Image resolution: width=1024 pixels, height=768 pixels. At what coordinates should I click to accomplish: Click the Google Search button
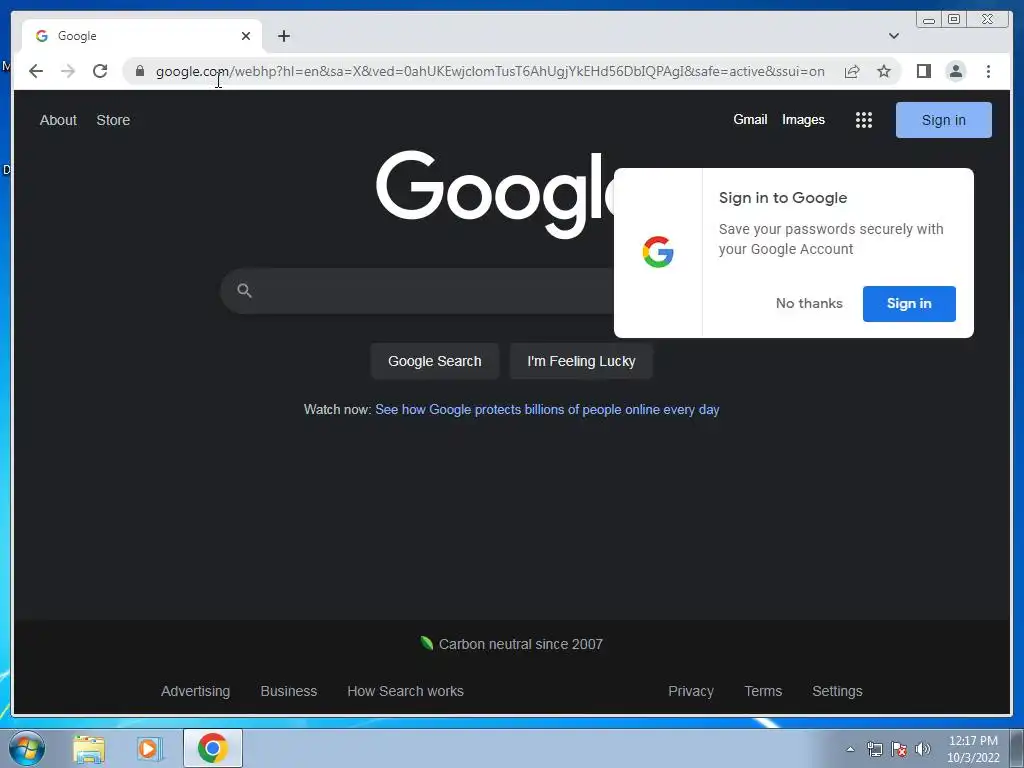(x=434, y=361)
